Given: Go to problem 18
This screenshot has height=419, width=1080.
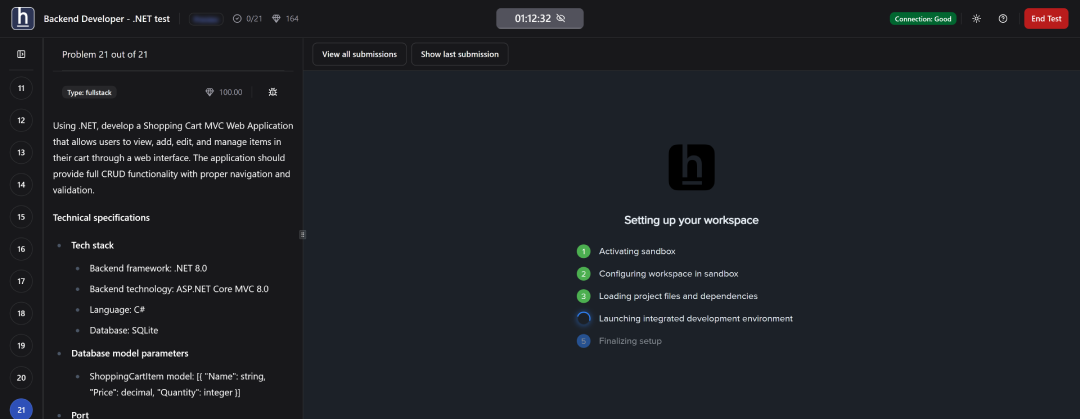Looking at the screenshot, I should [x=21, y=314].
